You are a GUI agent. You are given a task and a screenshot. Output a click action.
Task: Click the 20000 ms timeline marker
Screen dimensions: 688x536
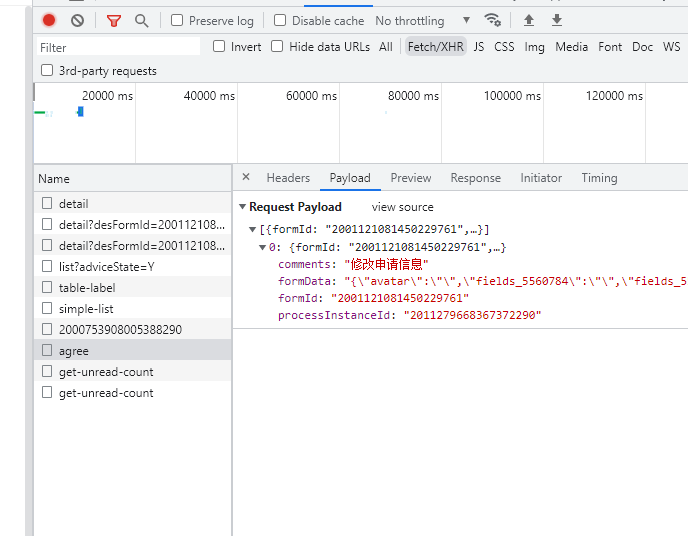pos(107,96)
